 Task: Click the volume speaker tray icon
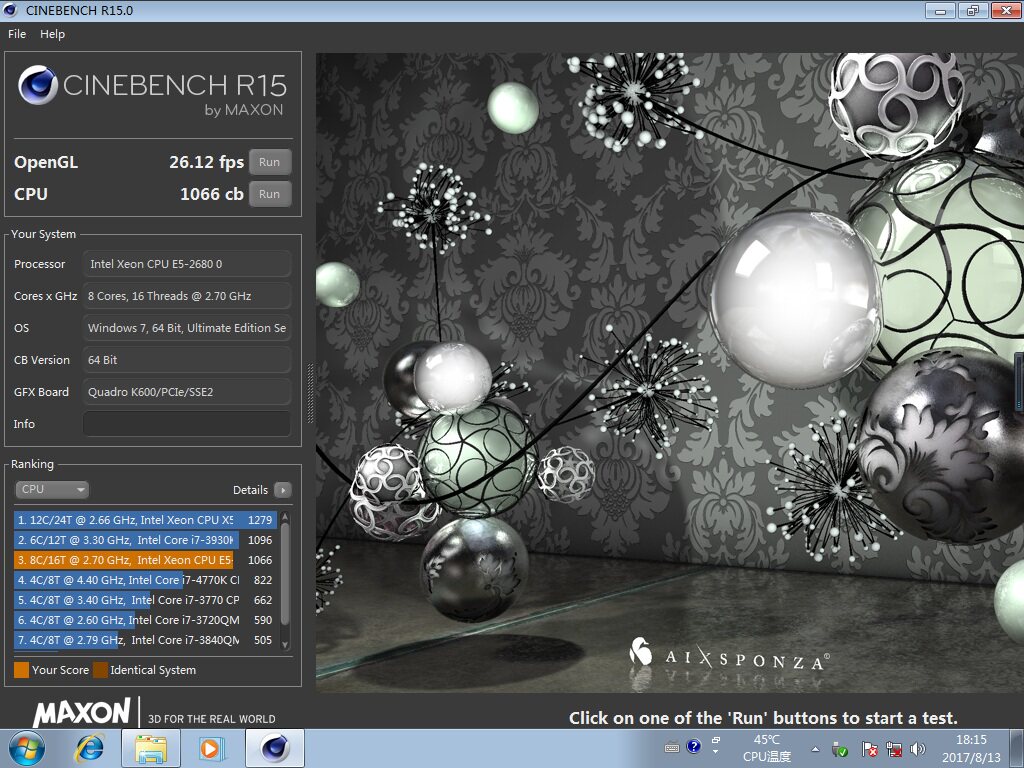[x=918, y=749]
